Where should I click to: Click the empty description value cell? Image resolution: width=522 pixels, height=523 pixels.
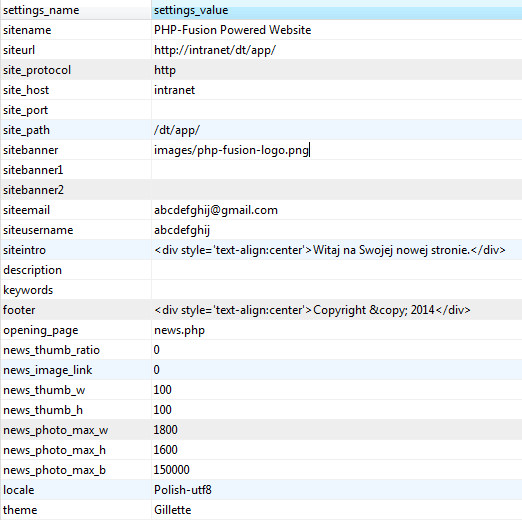point(337,270)
